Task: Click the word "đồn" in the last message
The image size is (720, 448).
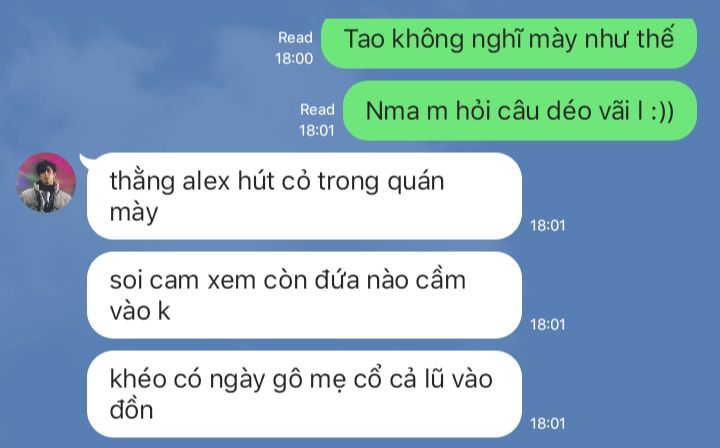Action: (131, 409)
